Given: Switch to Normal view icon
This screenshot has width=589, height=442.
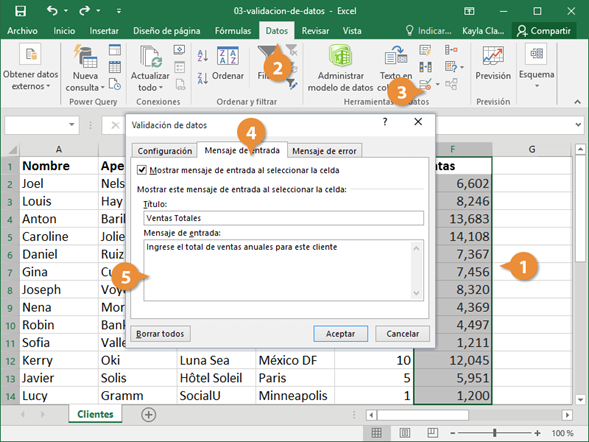Looking at the screenshot, I should coord(377,433).
